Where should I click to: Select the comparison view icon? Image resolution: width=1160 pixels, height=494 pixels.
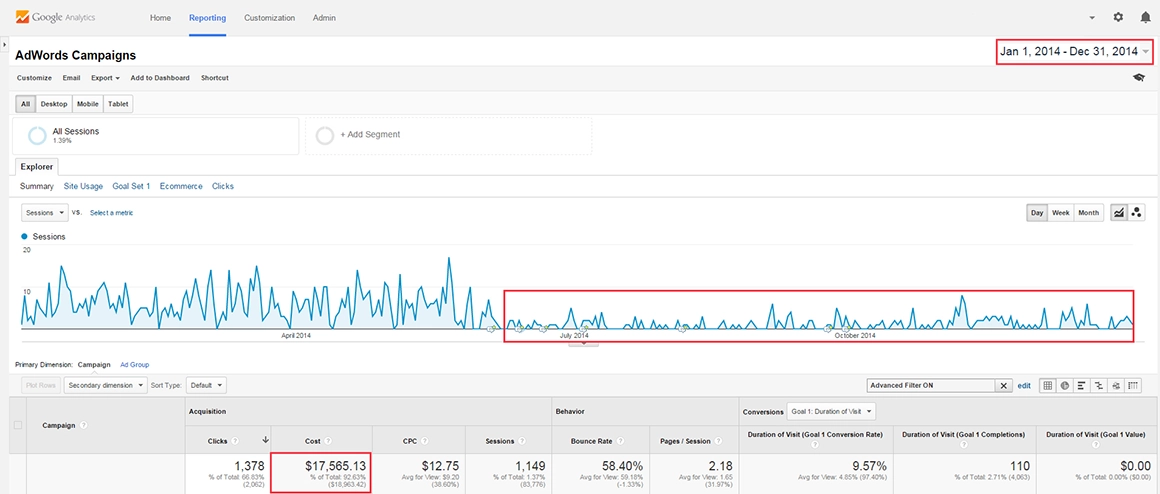pyautogui.click(x=1099, y=385)
